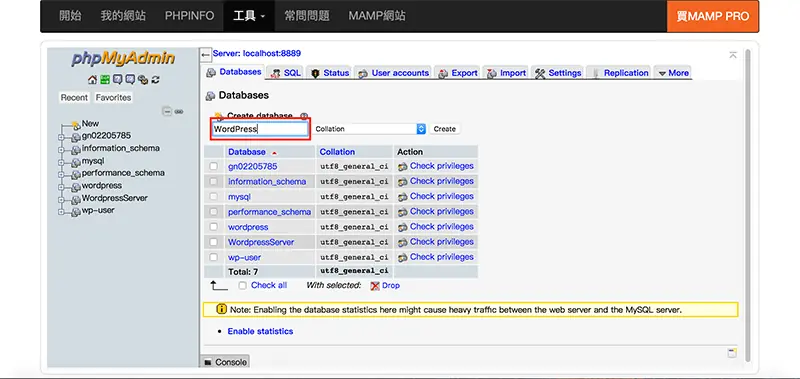
Task: Click Check privileges icon for gn02205785
Action: click(x=403, y=166)
